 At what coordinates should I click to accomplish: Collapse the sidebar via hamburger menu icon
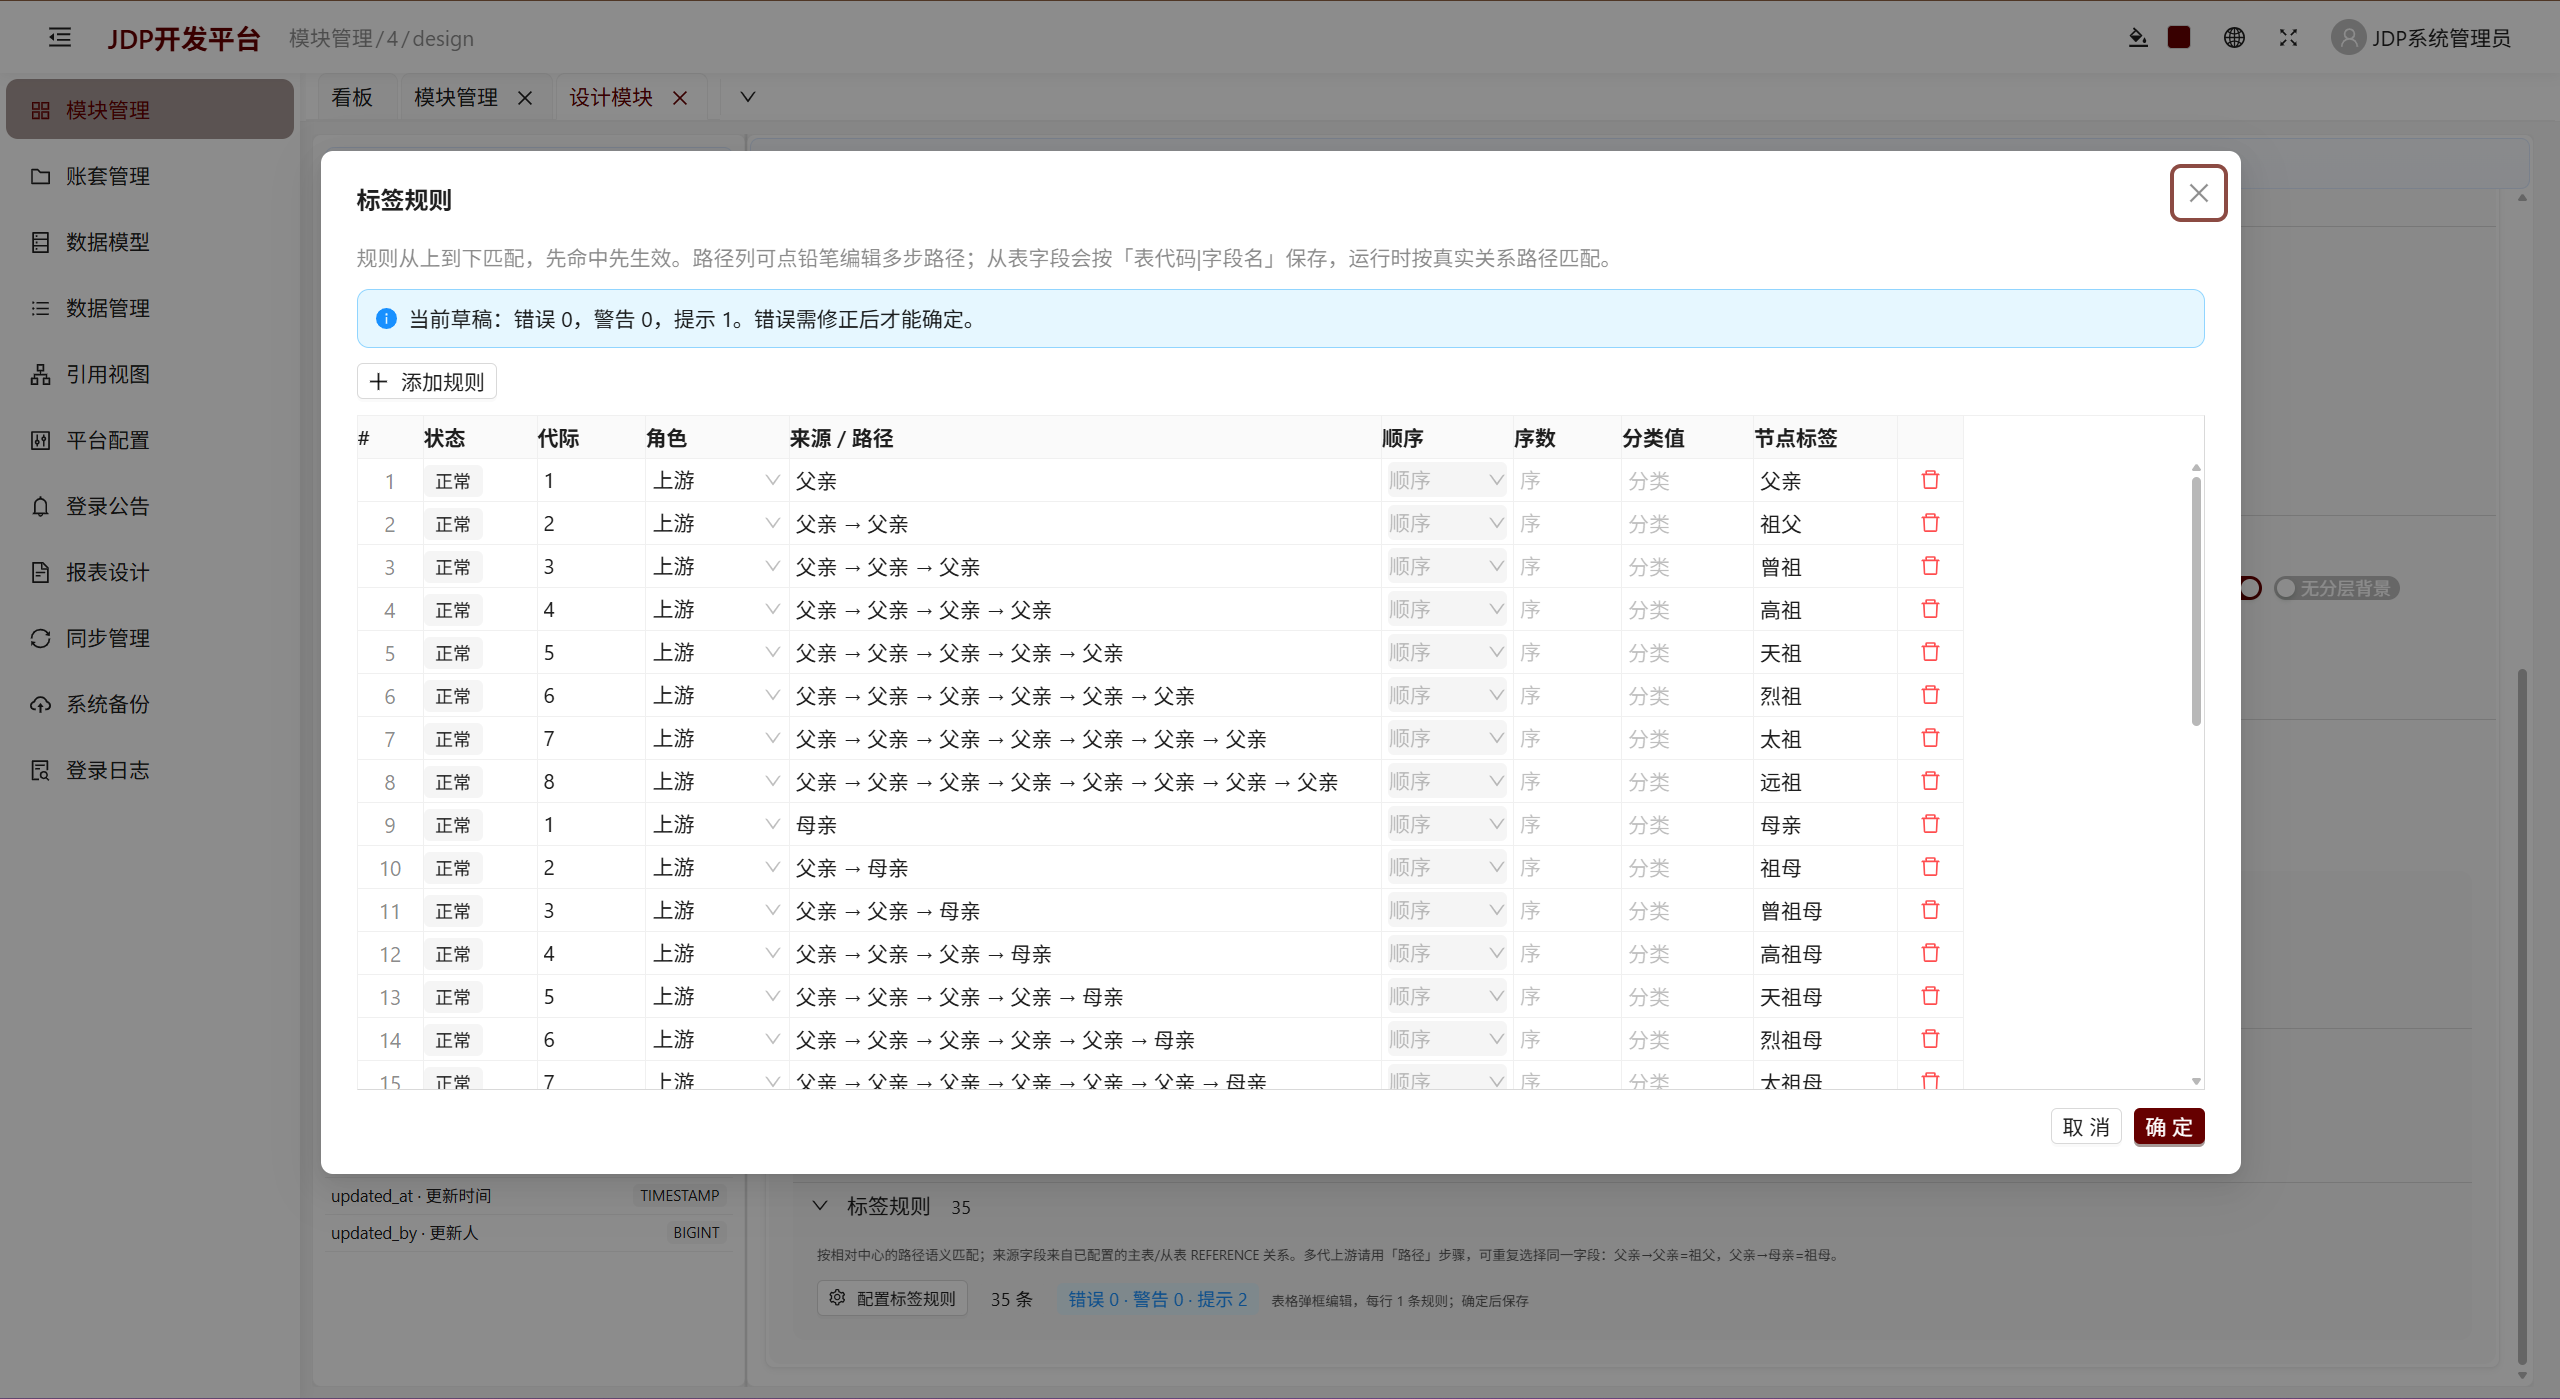[60, 38]
